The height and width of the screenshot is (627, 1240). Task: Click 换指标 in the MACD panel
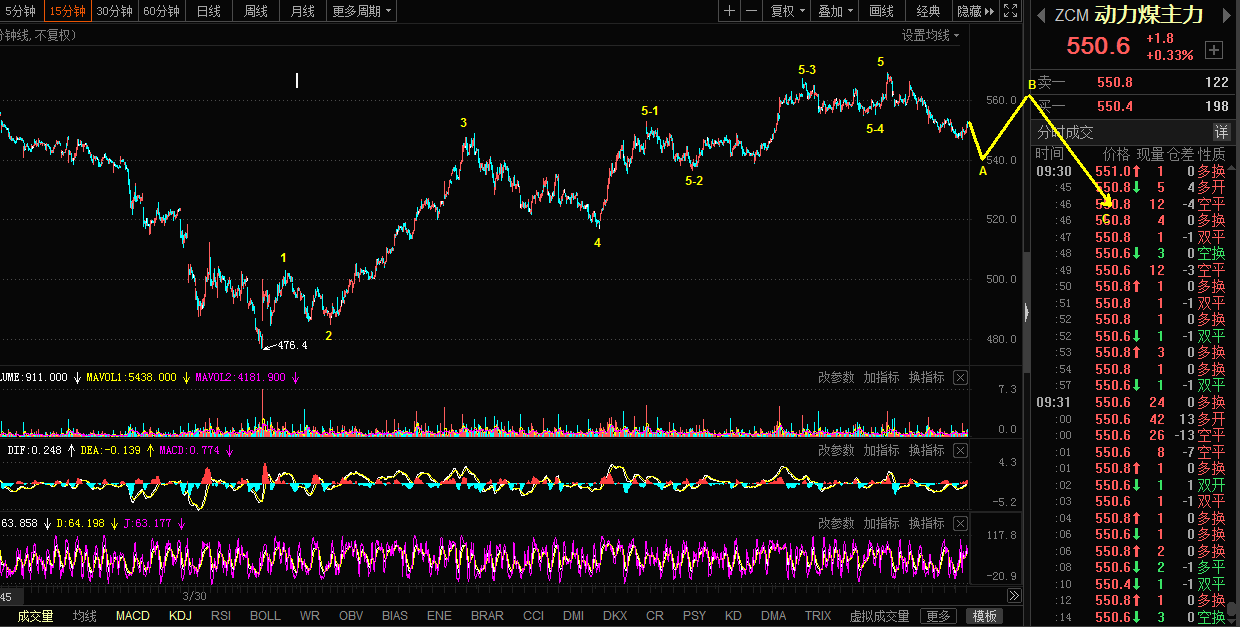pyautogui.click(x=926, y=450)
